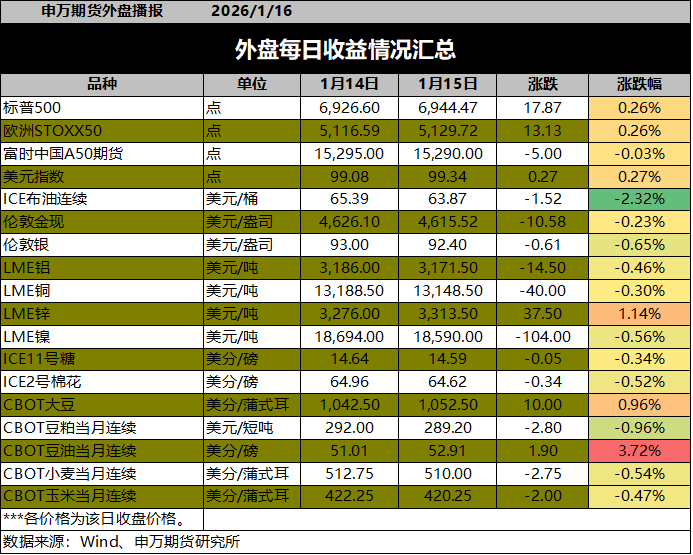Click the data source line 数据来源

(x=122, y=542)
